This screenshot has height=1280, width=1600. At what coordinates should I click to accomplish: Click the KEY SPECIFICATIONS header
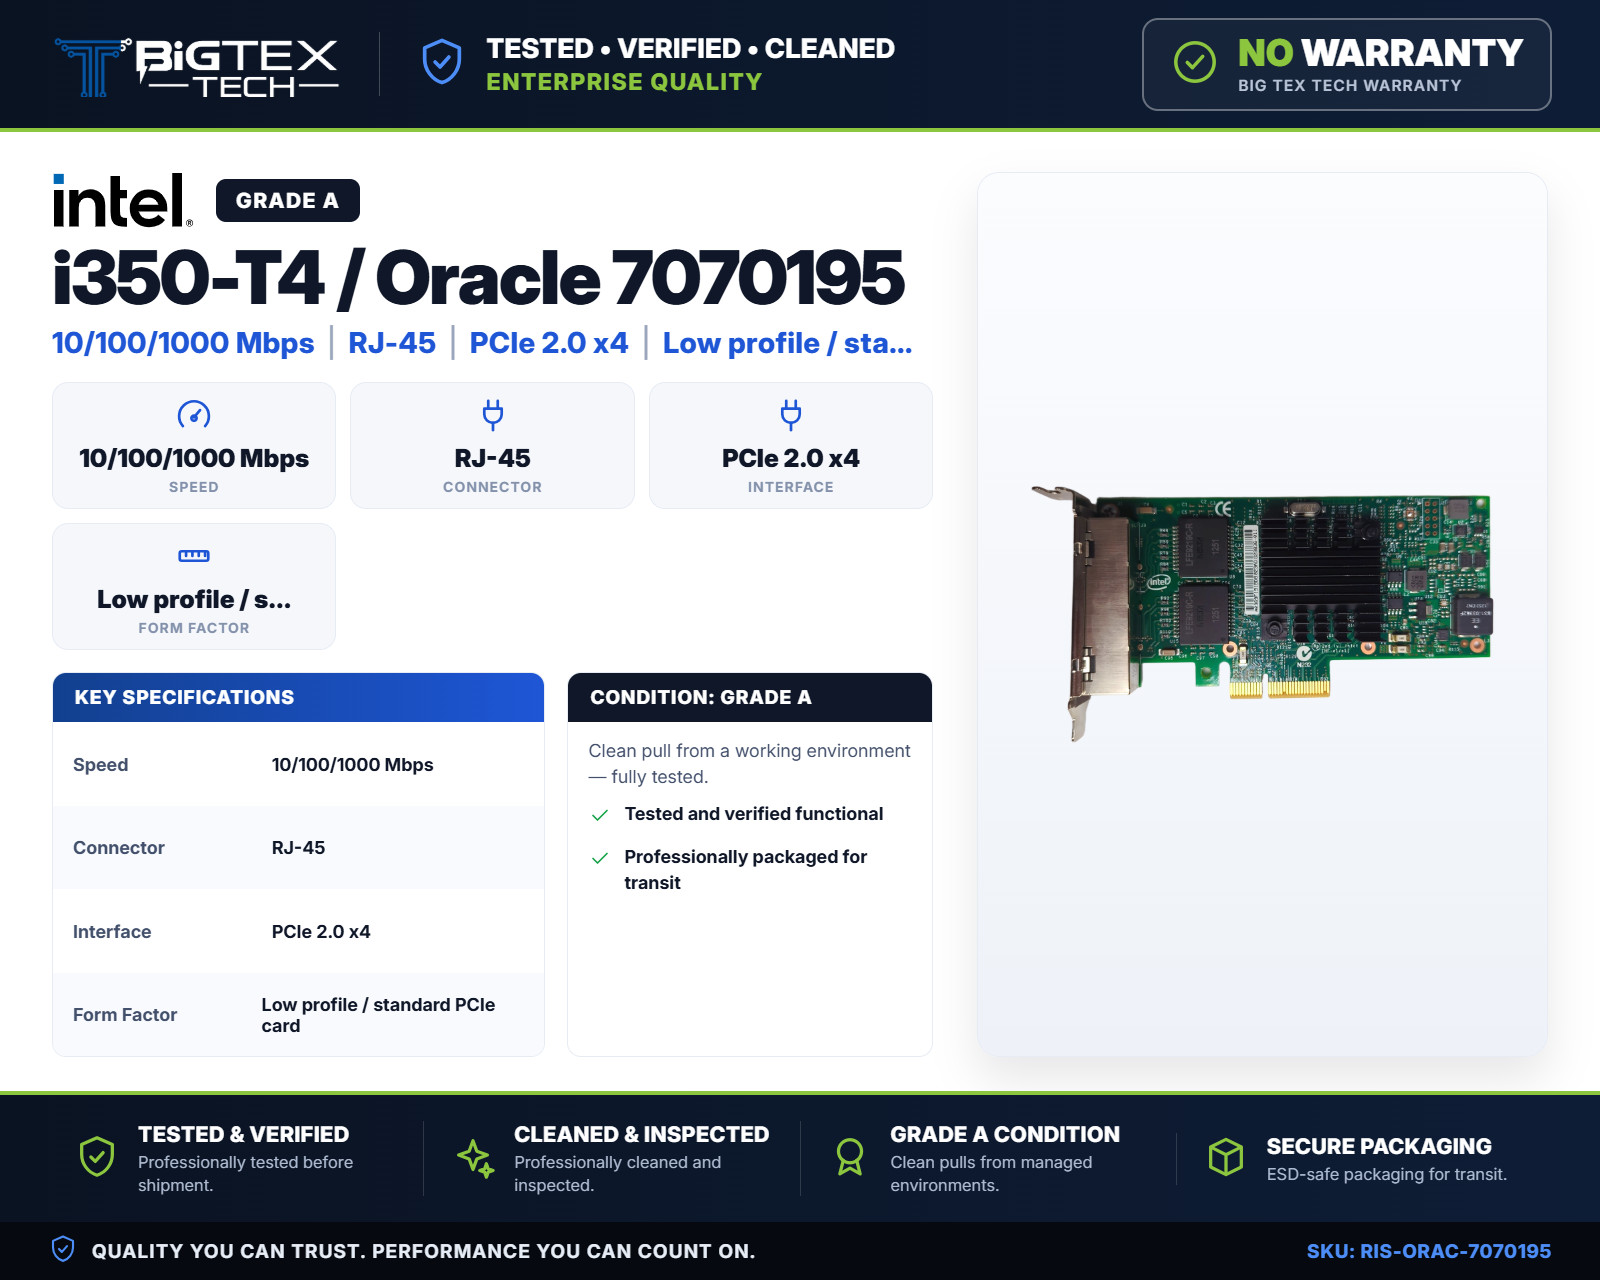[298, 698]
